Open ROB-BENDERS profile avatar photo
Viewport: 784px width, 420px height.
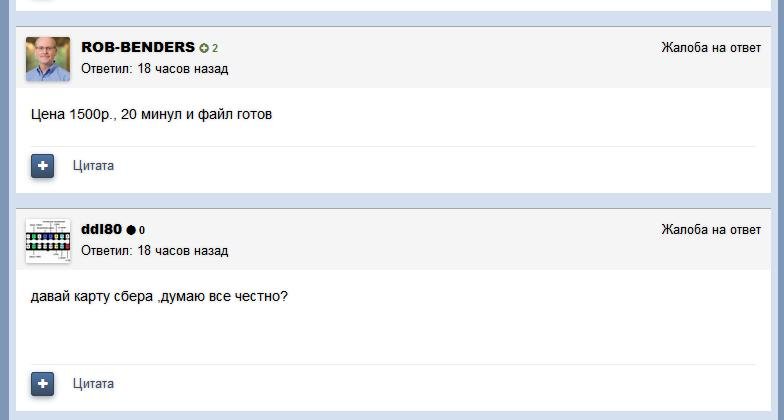pyautogui.click(x=48, y=58)
